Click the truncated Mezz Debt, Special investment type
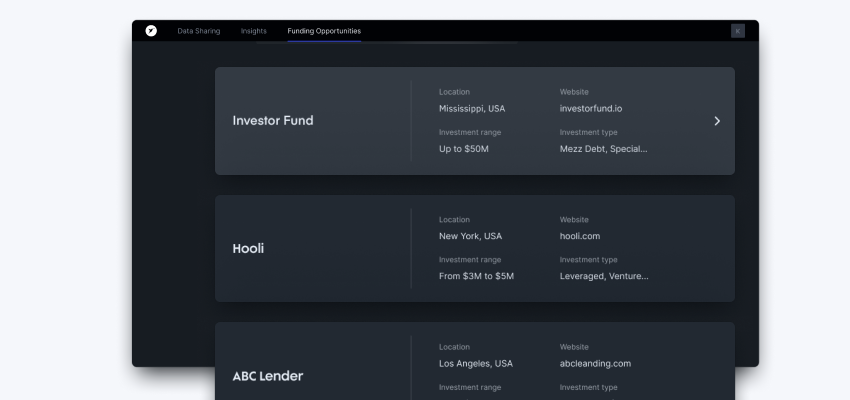The width and height of the screenshot is (850, 400). click(603, 149)
